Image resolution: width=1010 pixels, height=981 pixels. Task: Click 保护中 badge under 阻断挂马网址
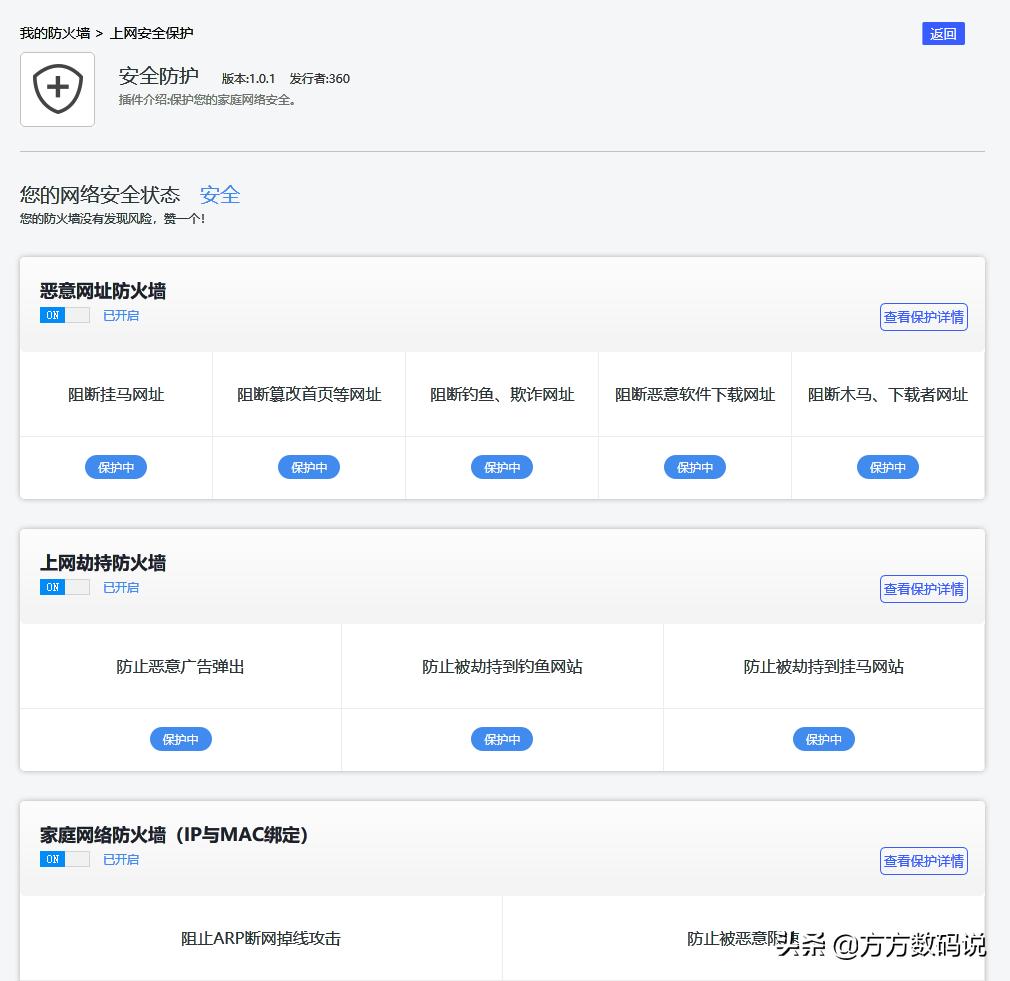(x=115, y=467)
